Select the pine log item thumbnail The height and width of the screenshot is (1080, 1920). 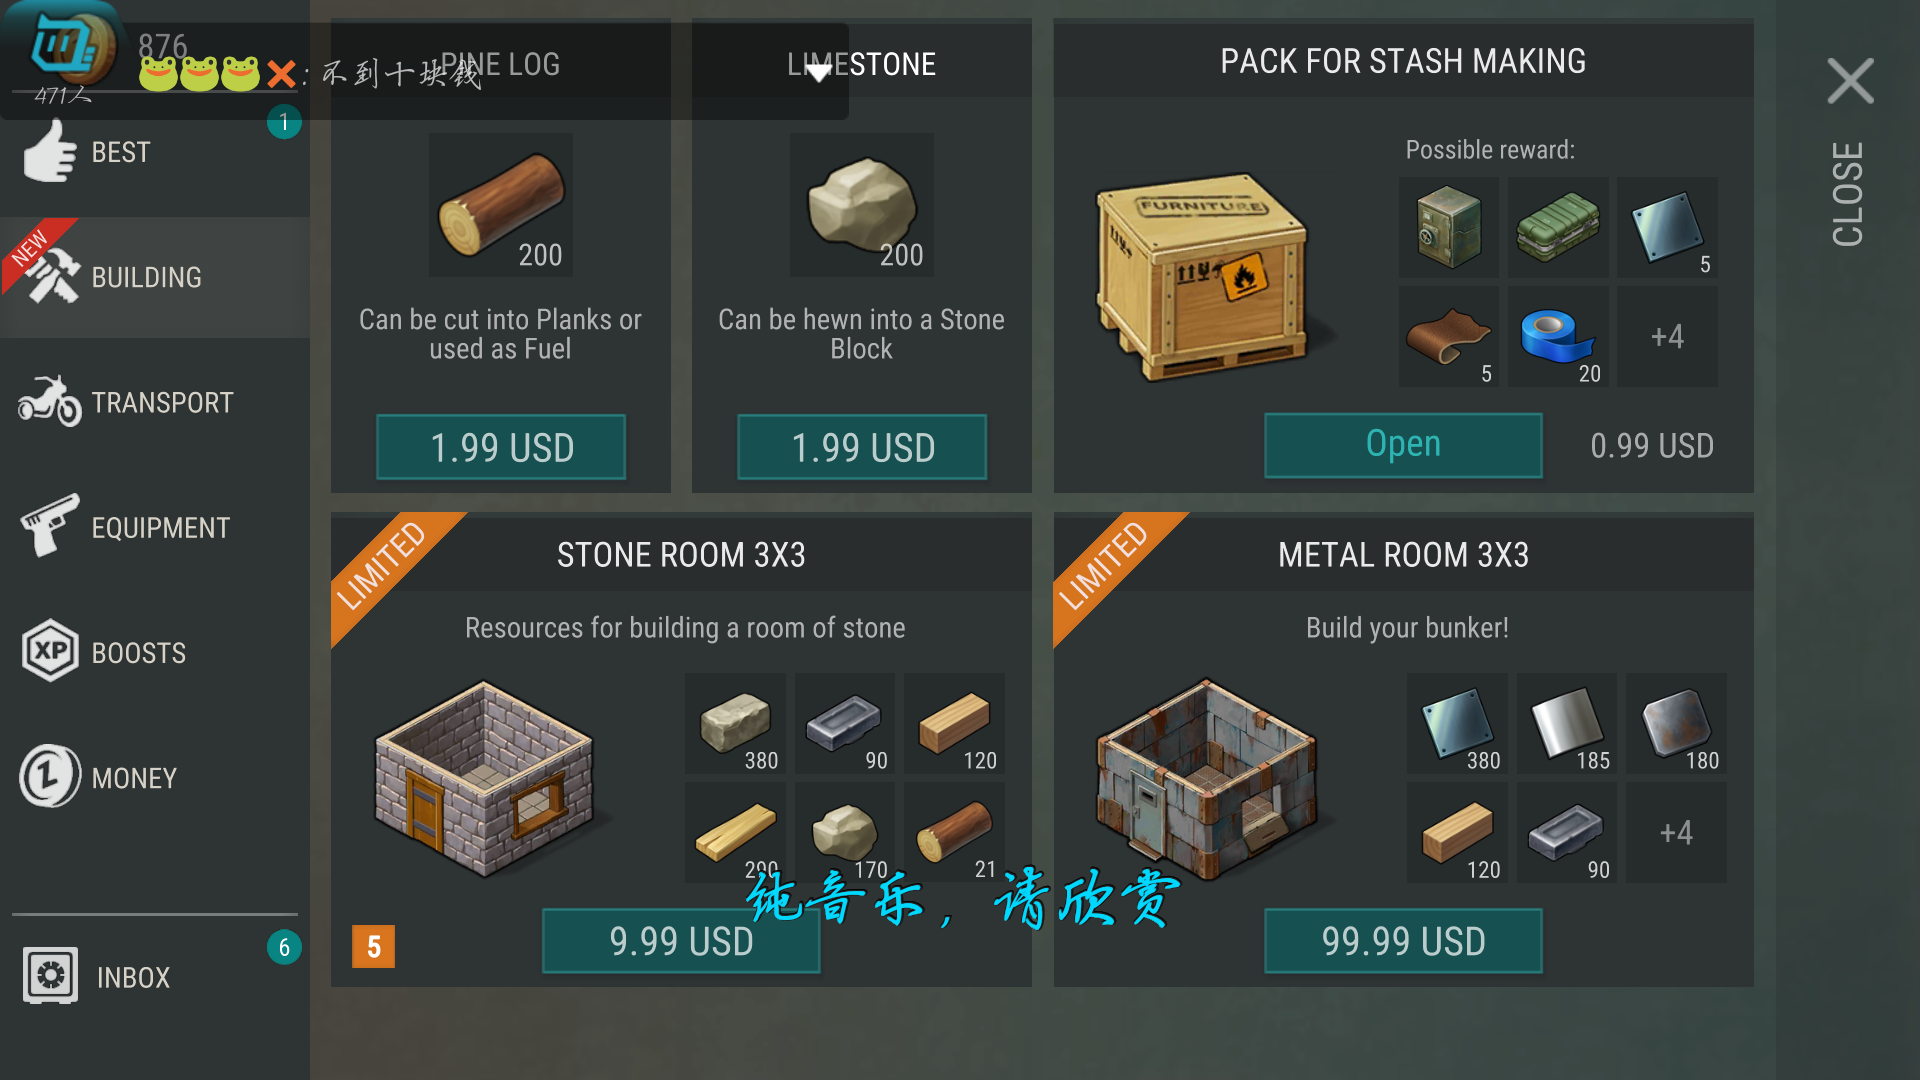click(x=501, y=205)
